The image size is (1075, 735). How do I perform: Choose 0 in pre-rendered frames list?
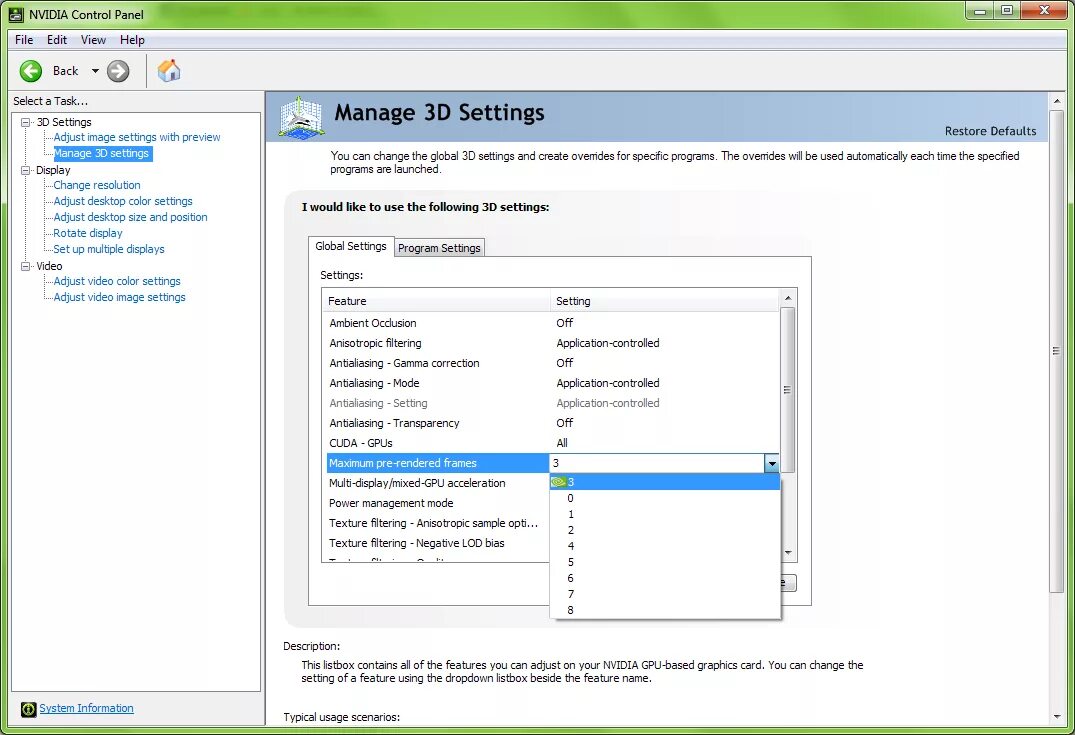pos(665,498)
